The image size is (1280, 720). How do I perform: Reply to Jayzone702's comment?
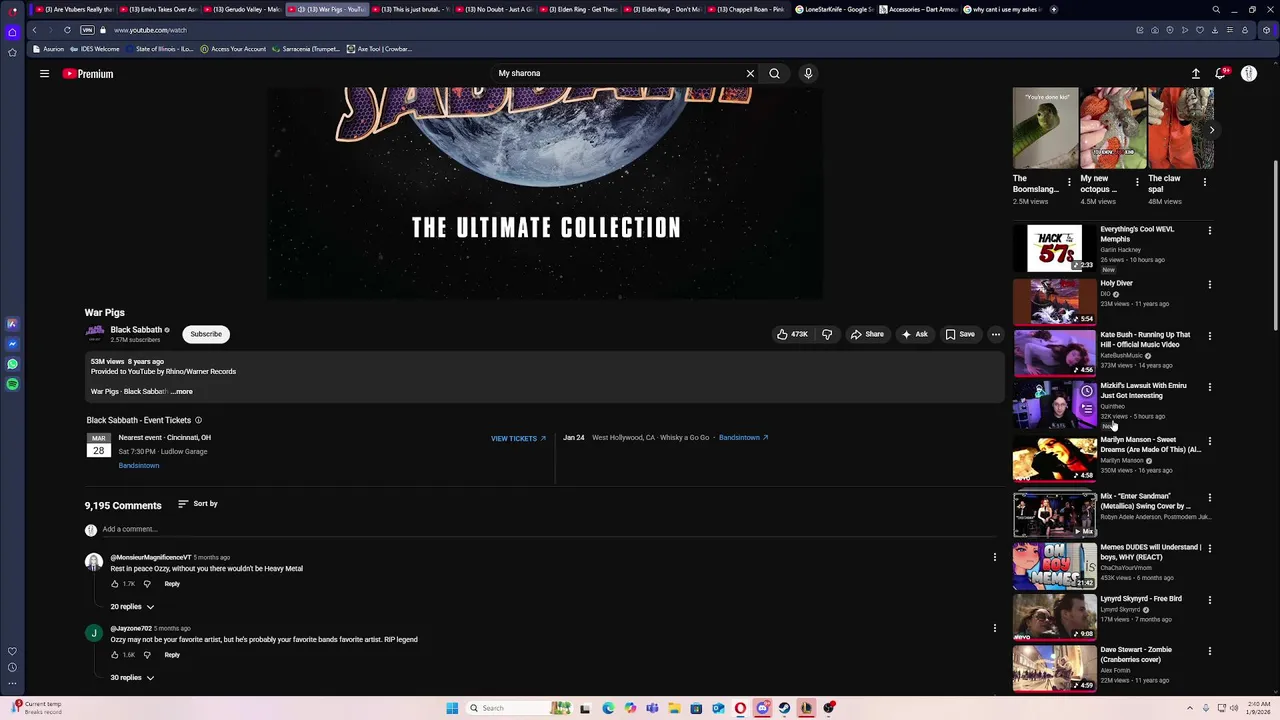pyautogui.click(x=172, y=655)
